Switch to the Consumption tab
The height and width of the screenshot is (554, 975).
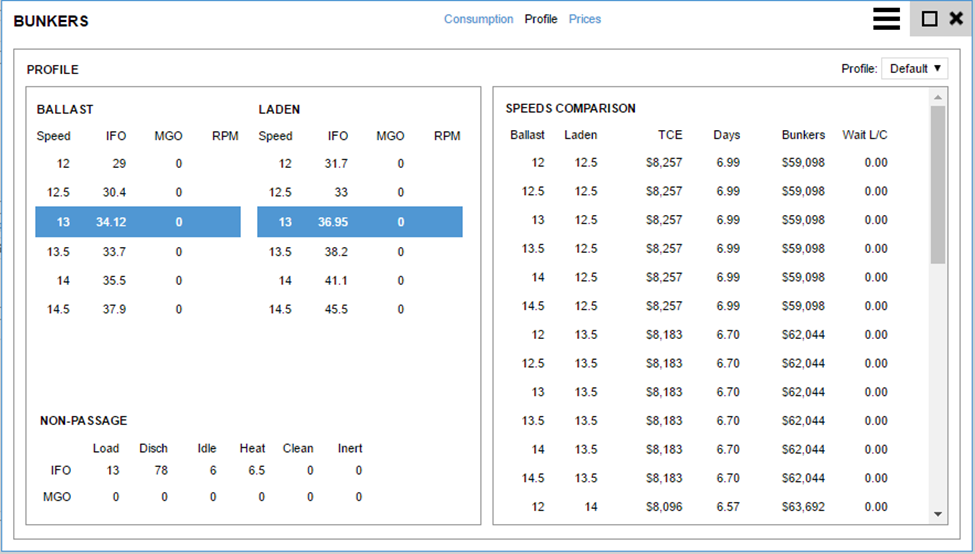click(x=478, y=19)
